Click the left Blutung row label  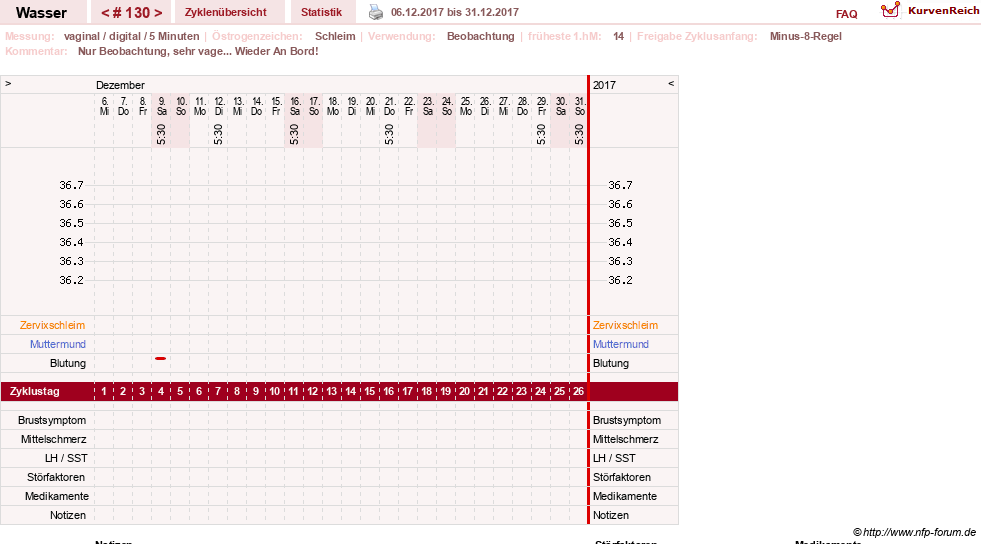click(68, 363)
